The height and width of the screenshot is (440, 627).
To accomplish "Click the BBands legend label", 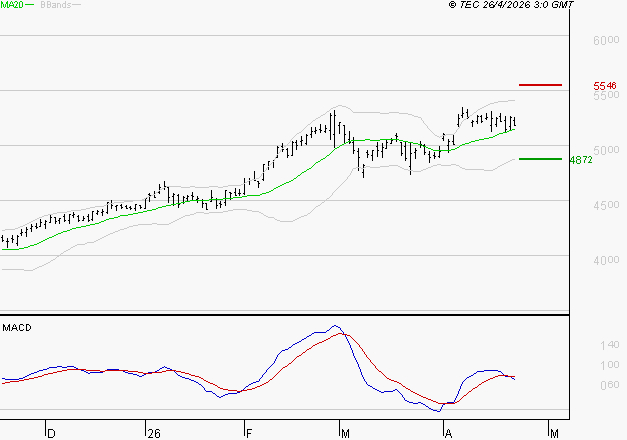I will (56, 5).
